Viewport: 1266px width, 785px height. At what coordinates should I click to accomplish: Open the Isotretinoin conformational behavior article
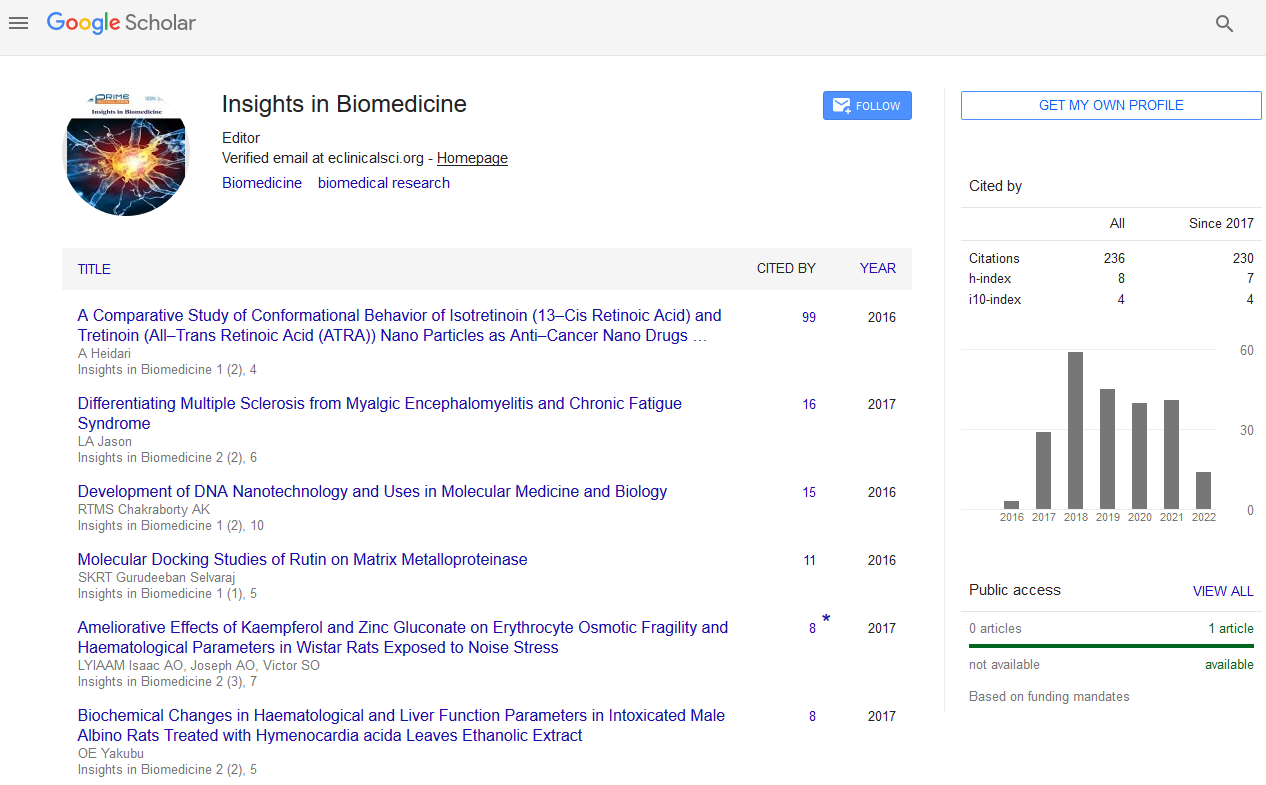click(399, 325)
